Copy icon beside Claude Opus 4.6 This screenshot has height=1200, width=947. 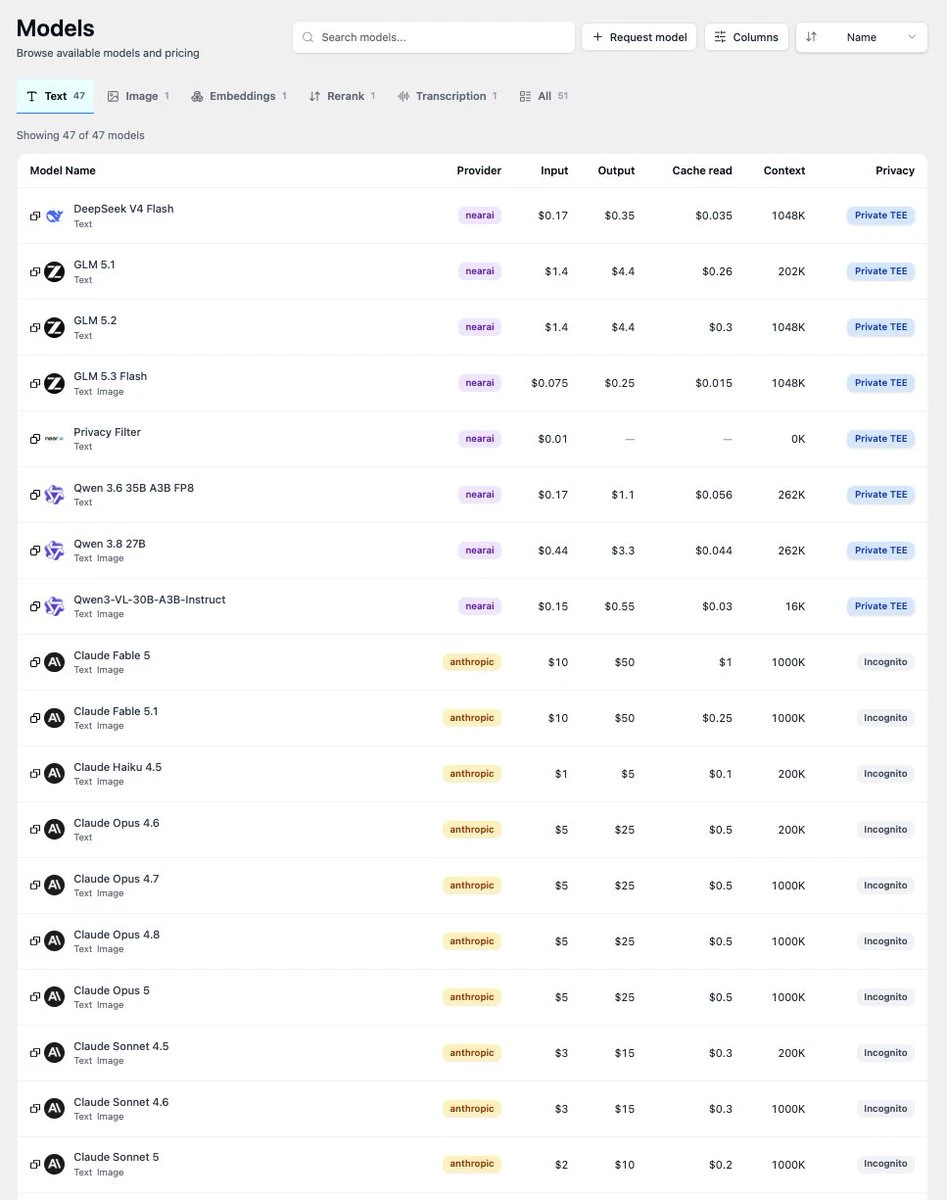35,830
